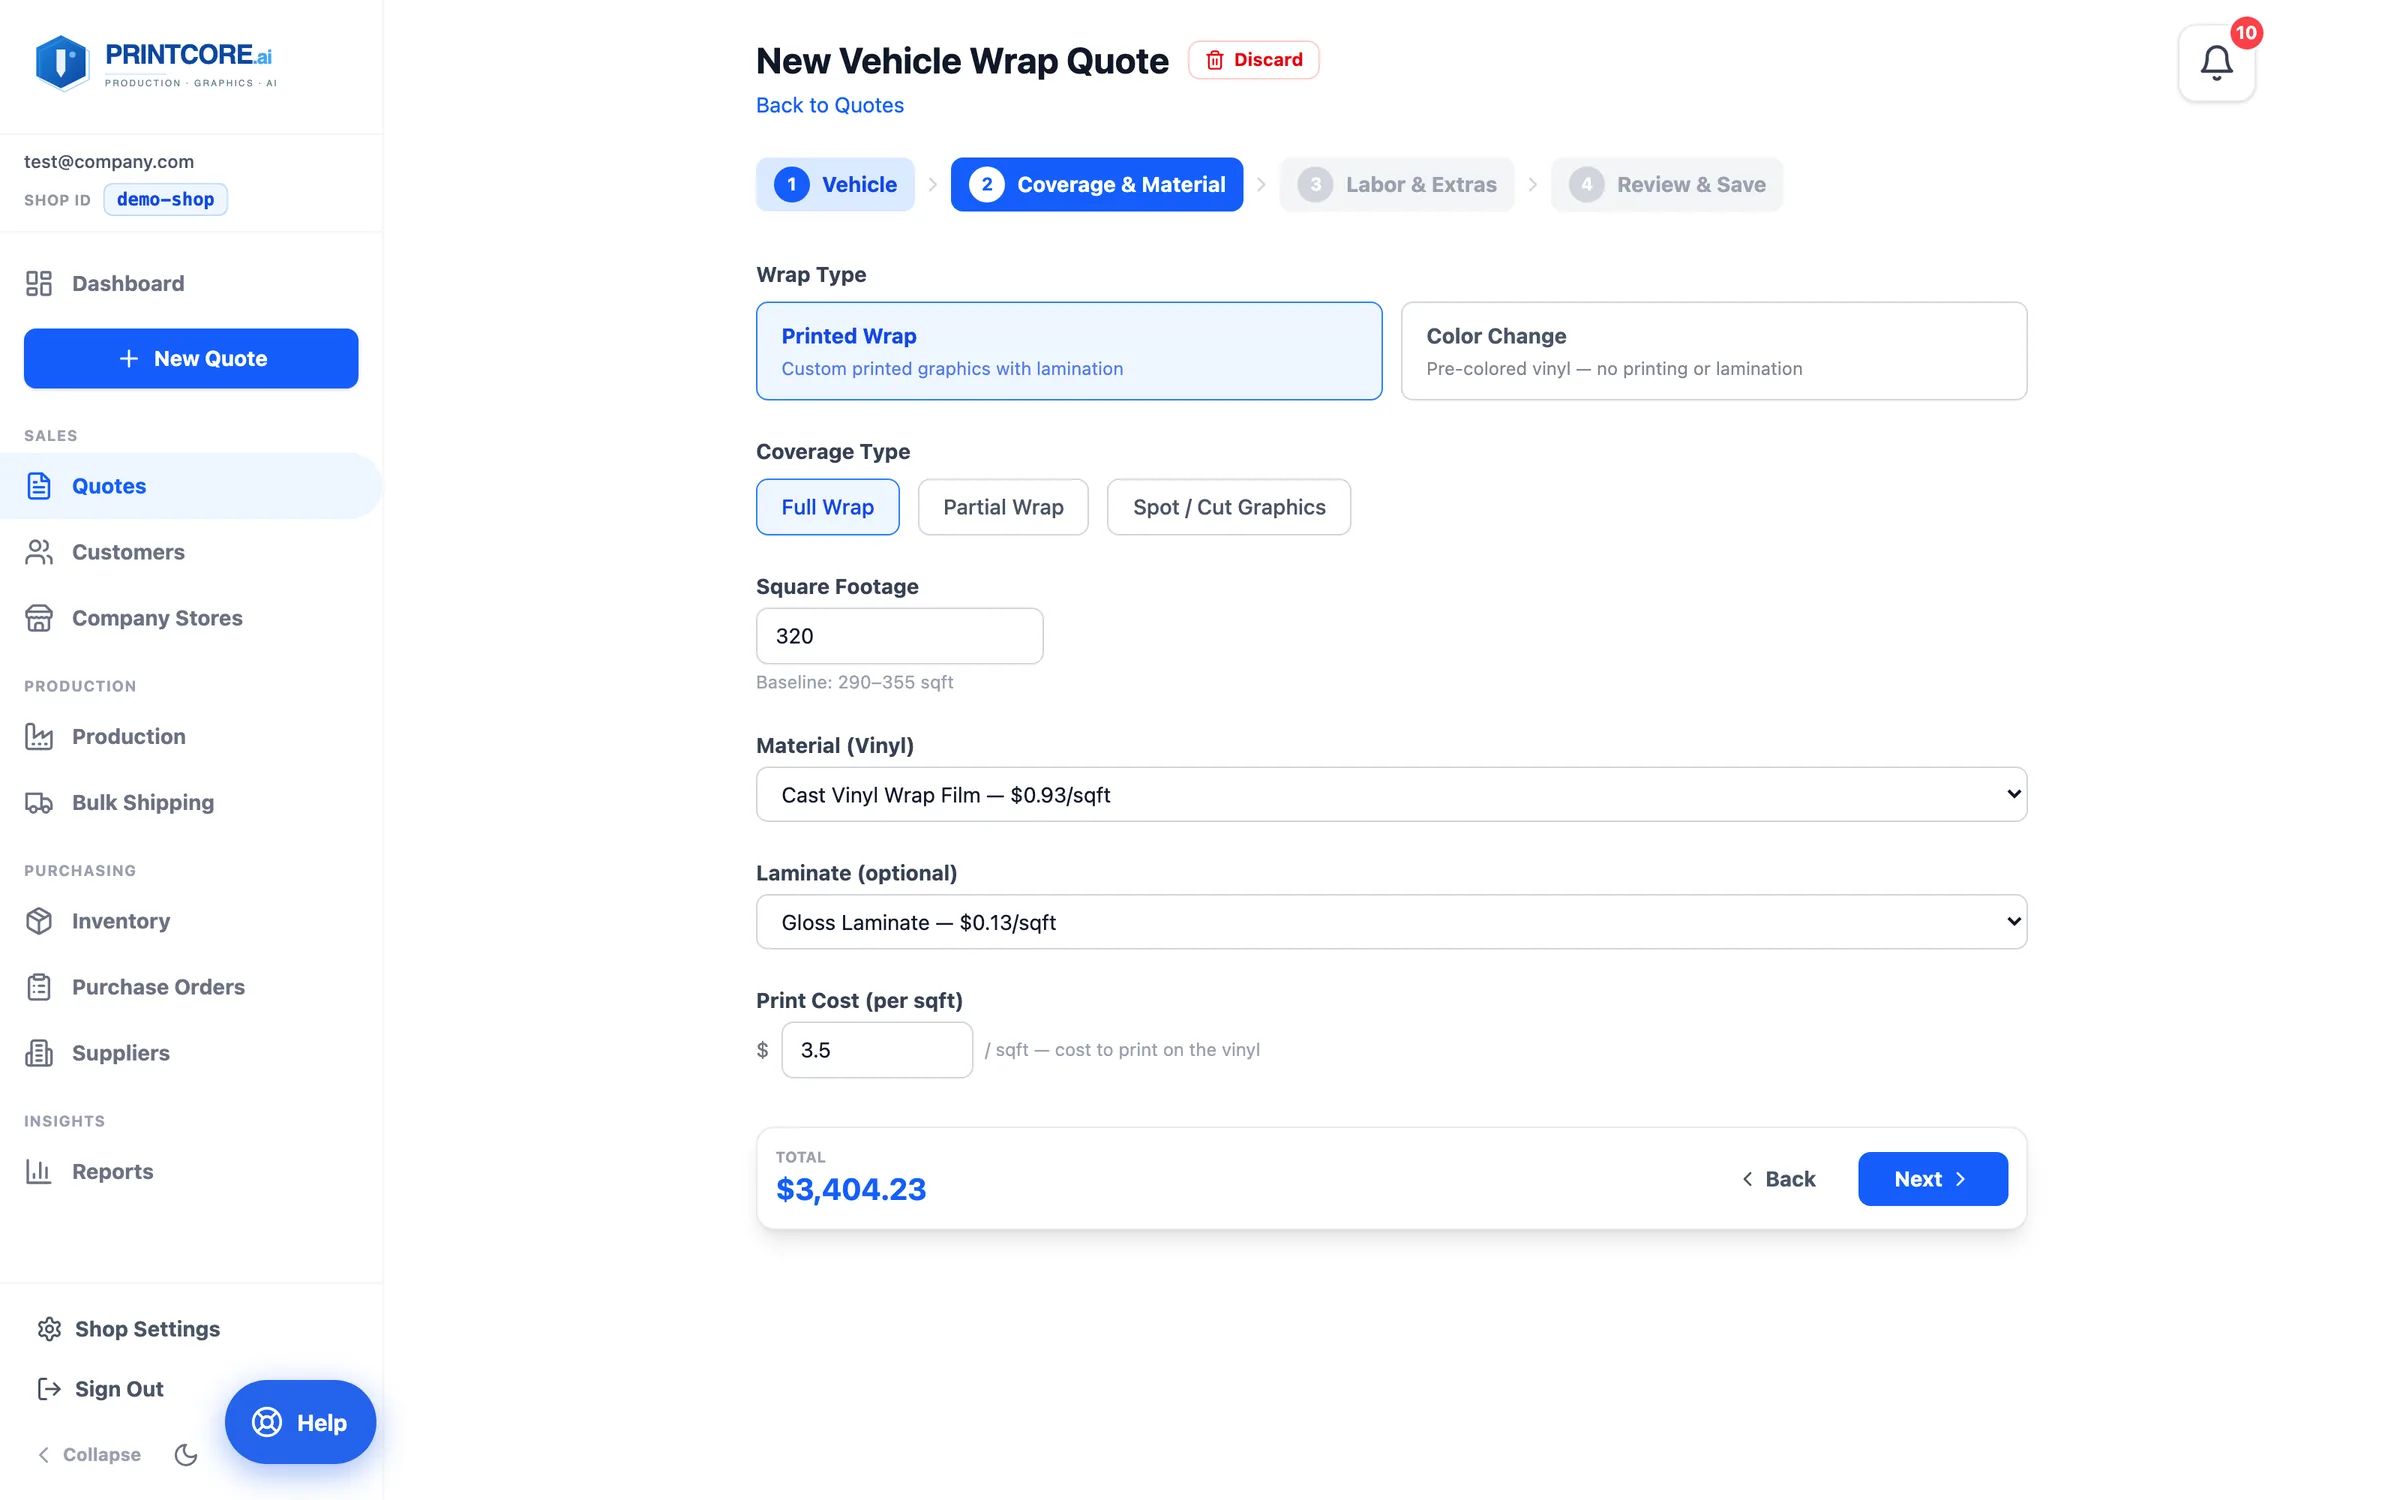Click the plus icon in New Quote
This screenshot has width=2400, height=1500.
tap(128, 358)
